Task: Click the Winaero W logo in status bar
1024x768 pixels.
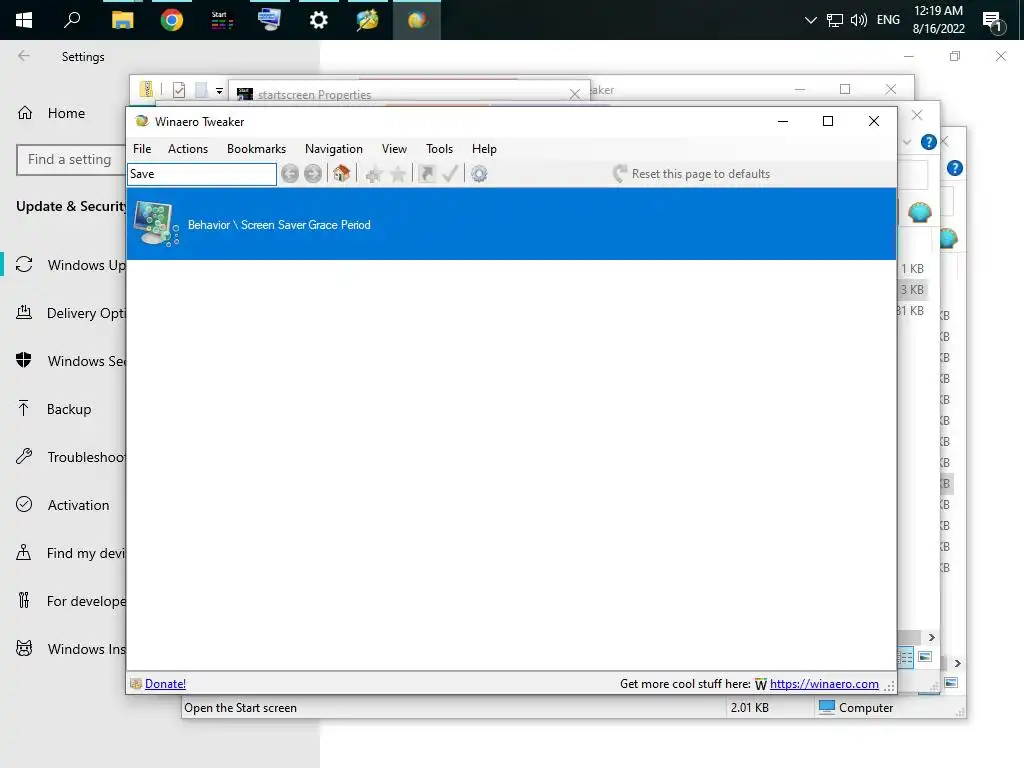Action: (761, 684)
